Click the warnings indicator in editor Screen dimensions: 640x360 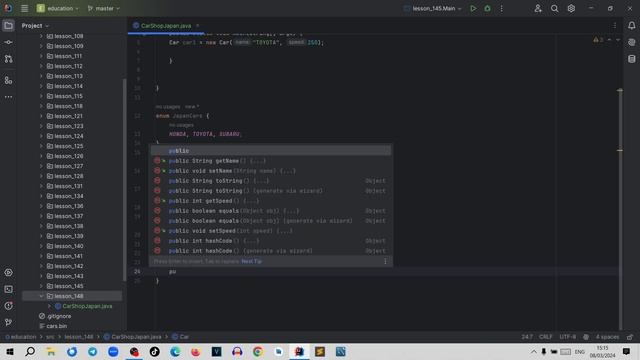point(598,40)
